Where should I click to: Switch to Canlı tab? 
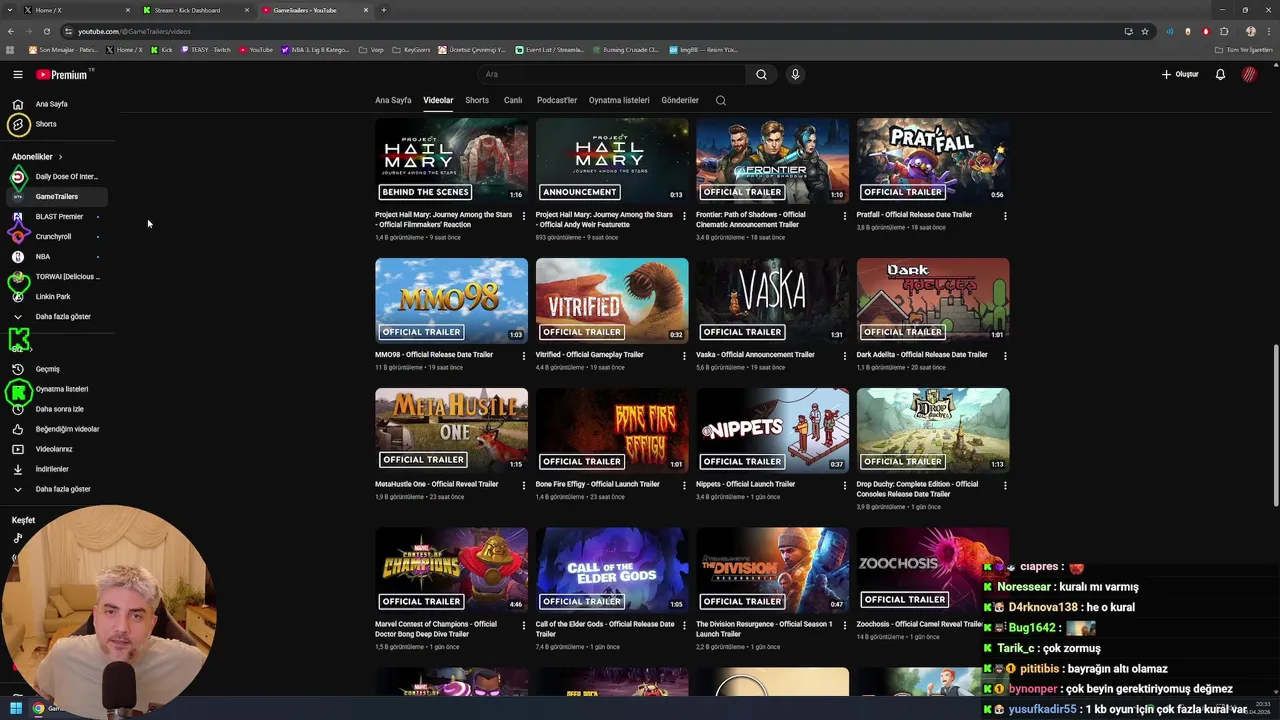pos(513,100)
